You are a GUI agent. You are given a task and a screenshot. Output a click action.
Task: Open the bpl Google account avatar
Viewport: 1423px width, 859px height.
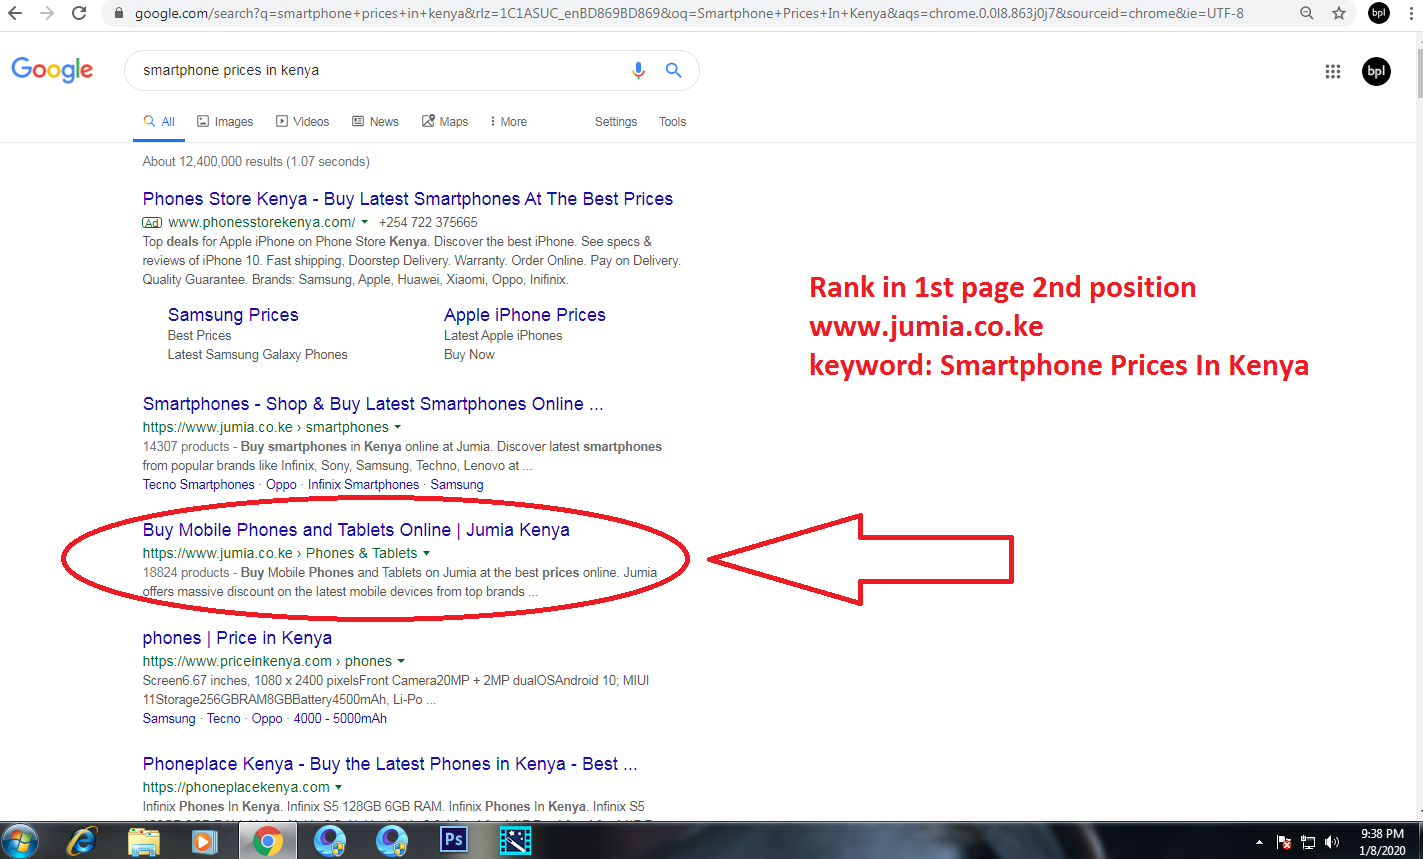(x=1376, y=71)
